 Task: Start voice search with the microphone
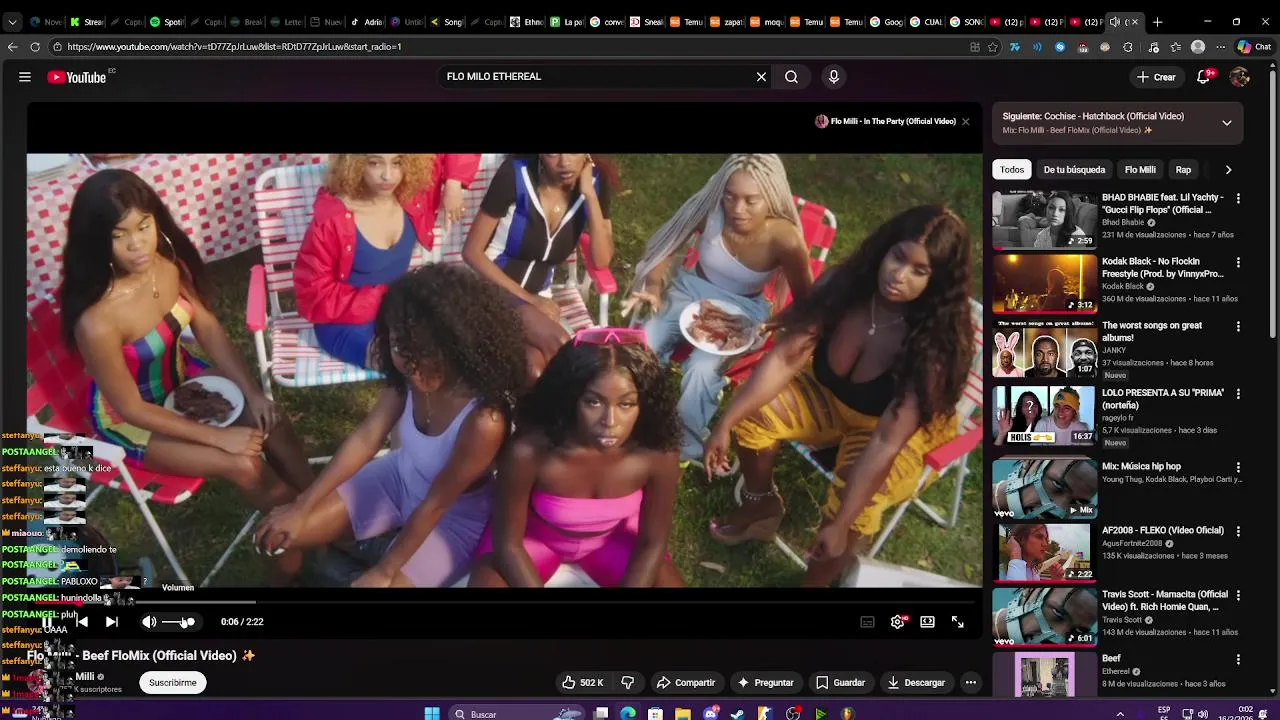coord(833,77)
